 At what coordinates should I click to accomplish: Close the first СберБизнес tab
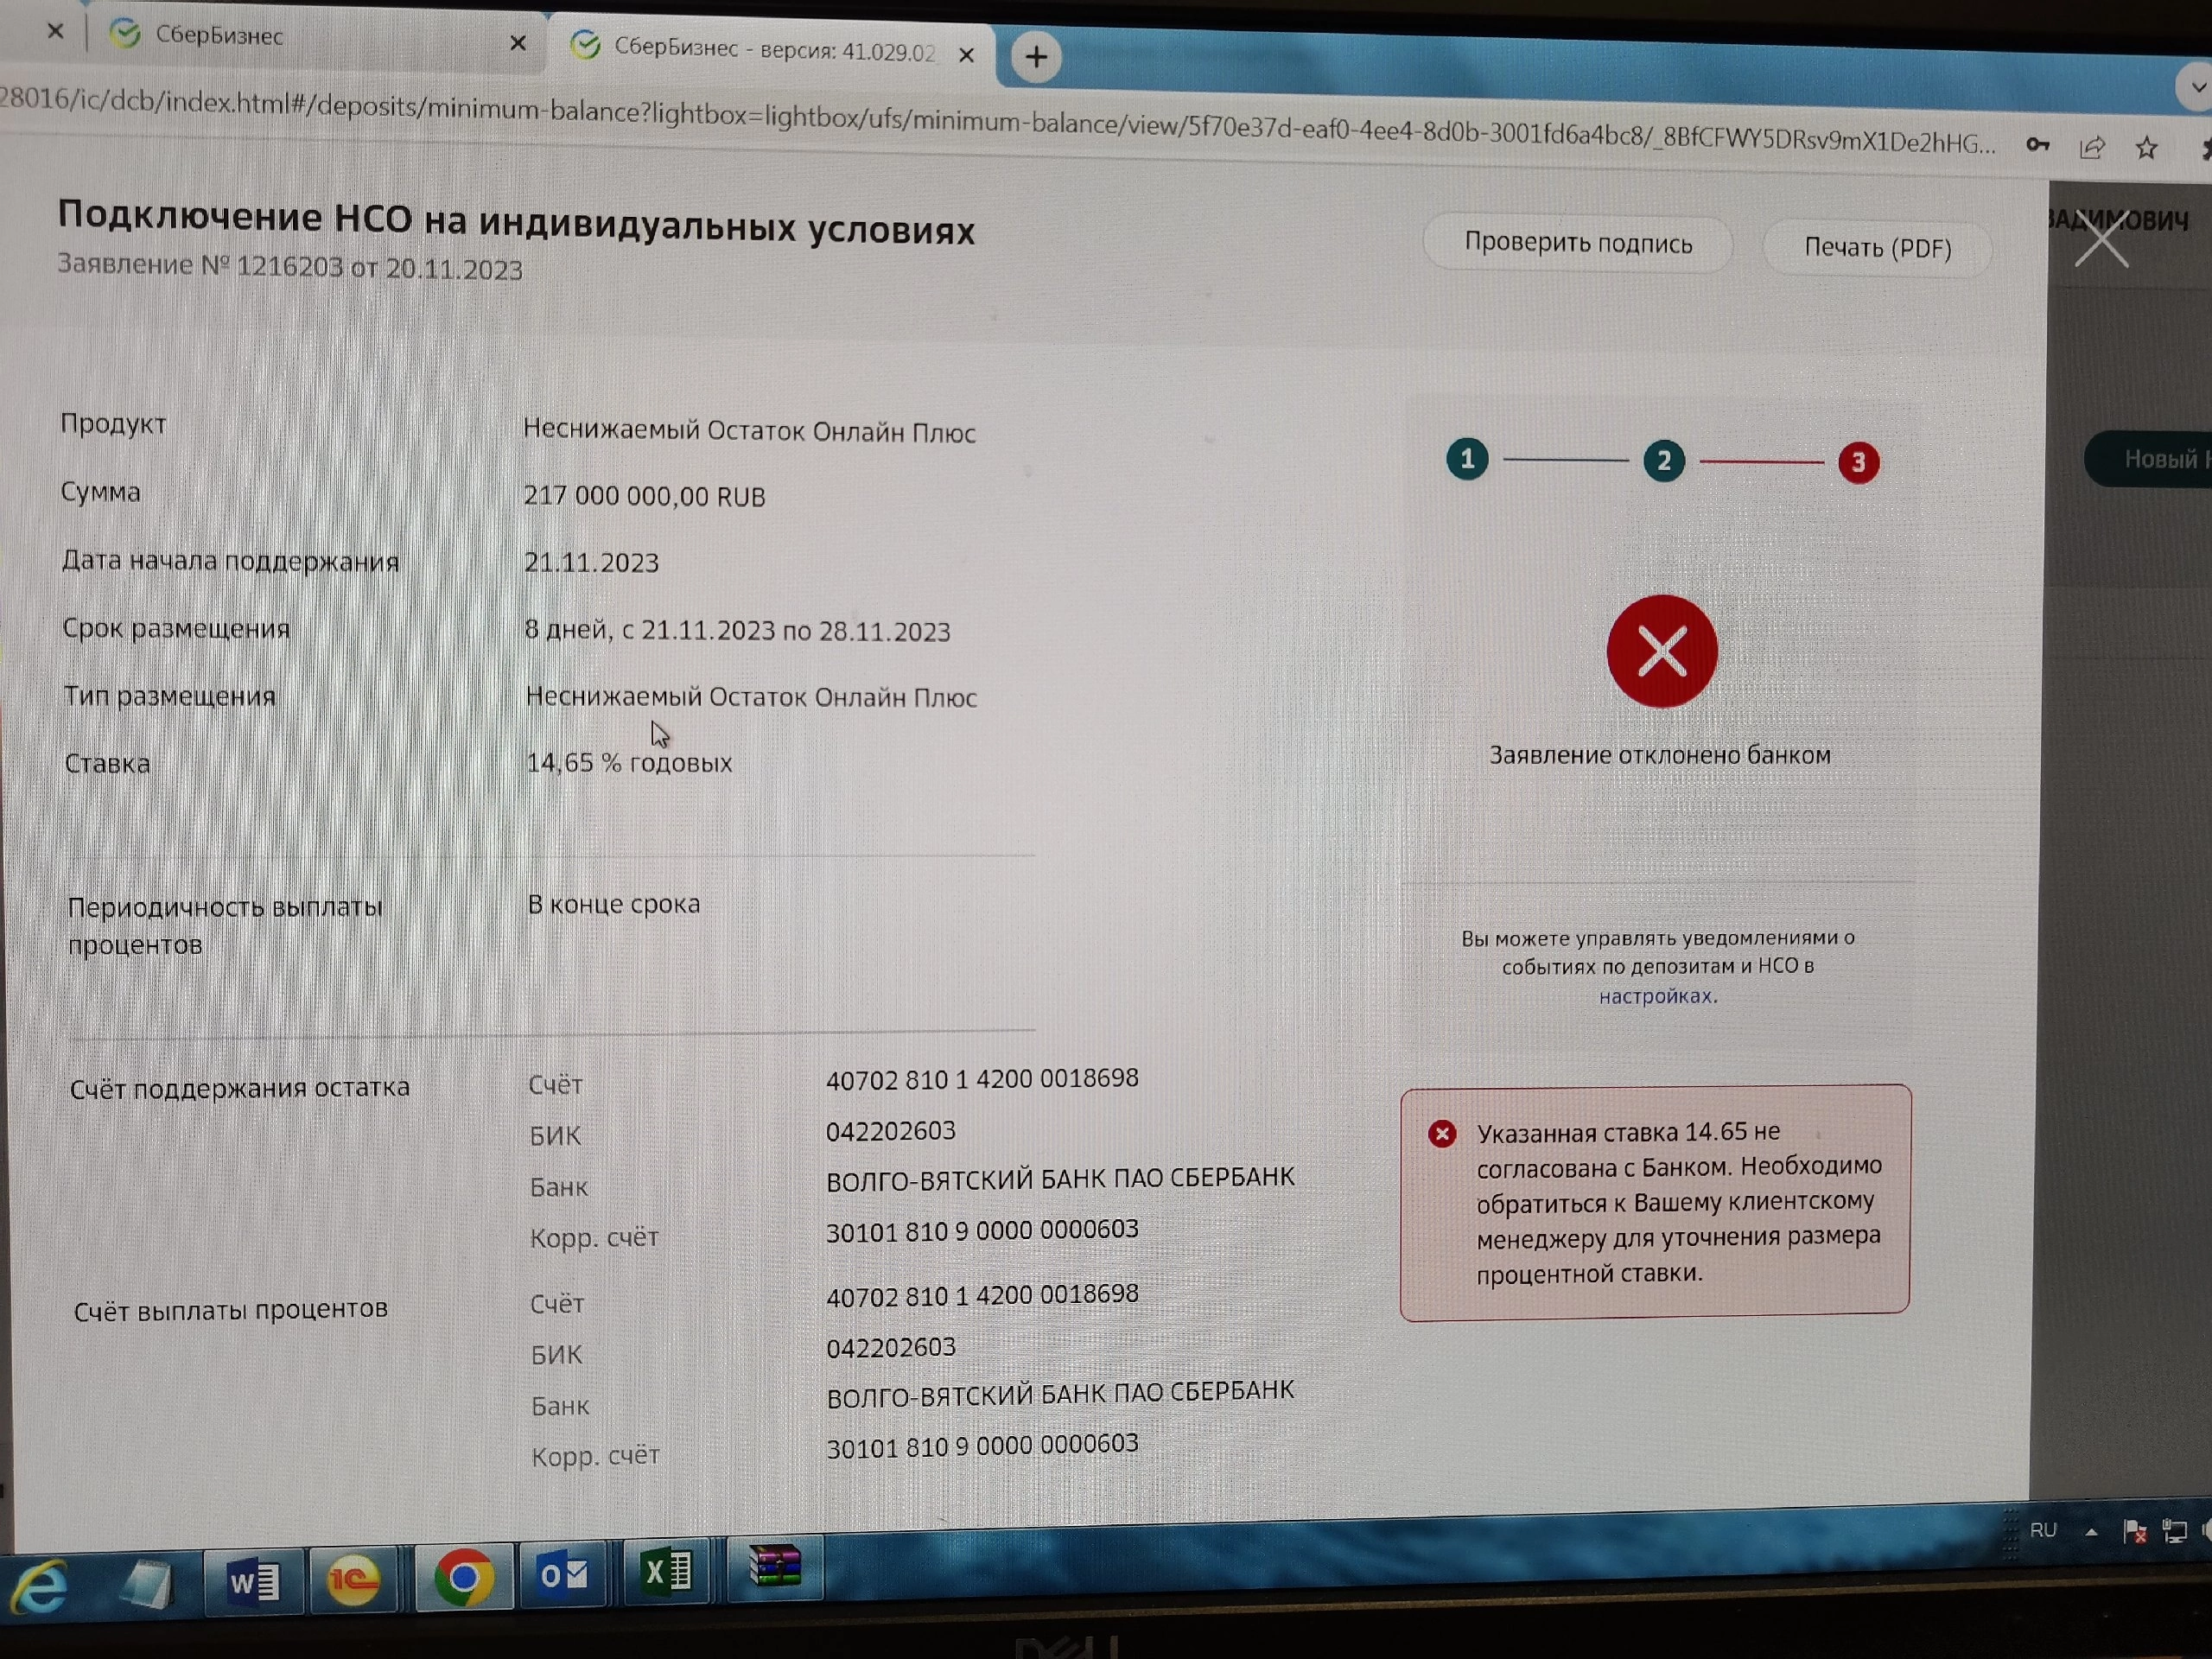coord(517,43)
